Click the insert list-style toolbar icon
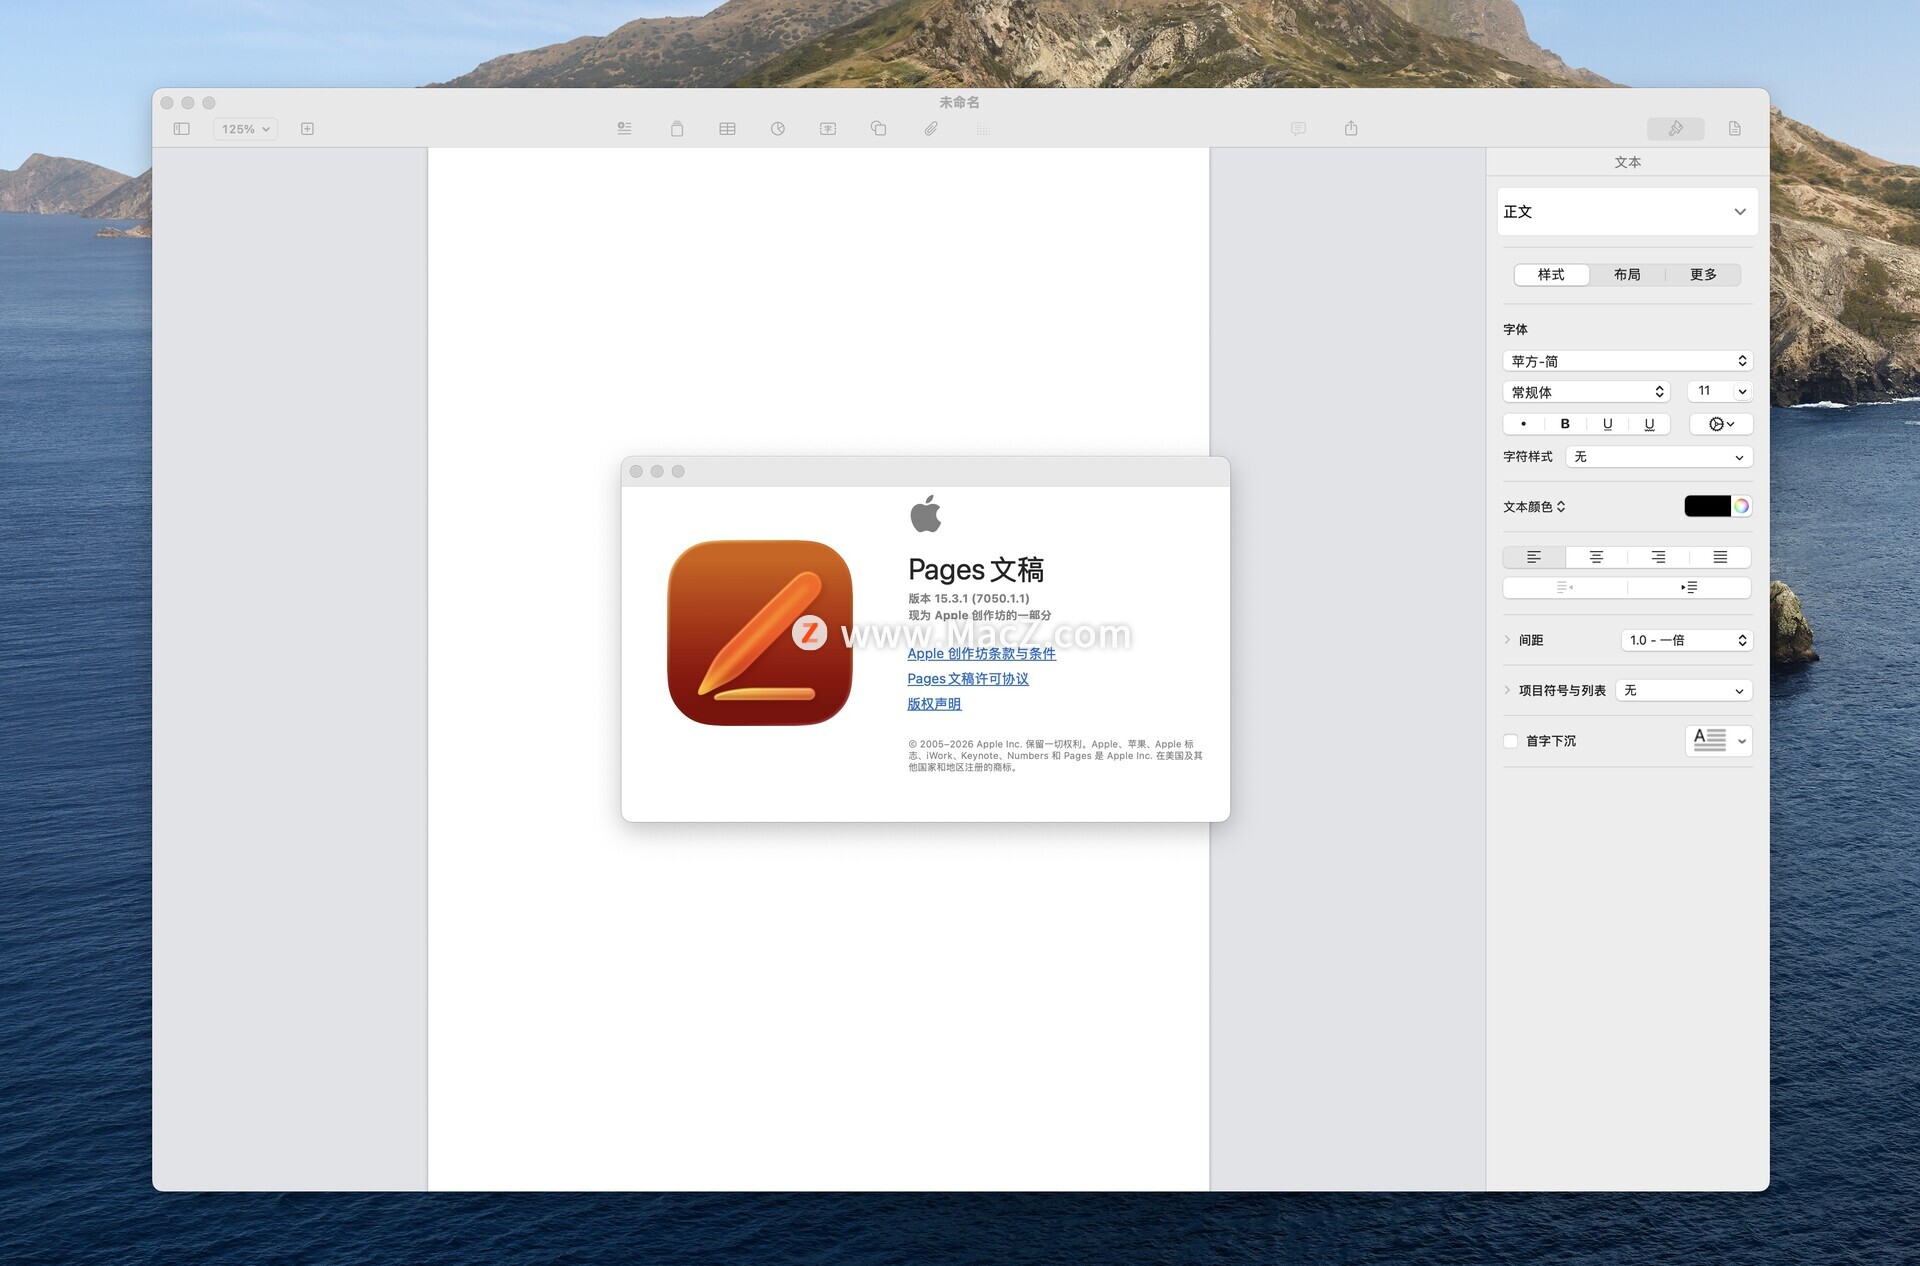1920x1266 pixels. (x=624, y=129)
